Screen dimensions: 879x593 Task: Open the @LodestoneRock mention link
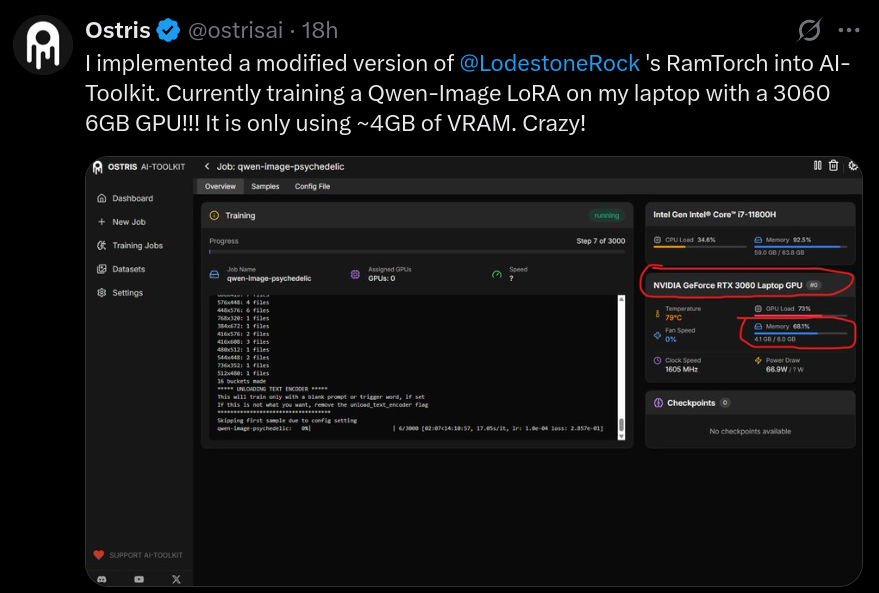[549, 63]
